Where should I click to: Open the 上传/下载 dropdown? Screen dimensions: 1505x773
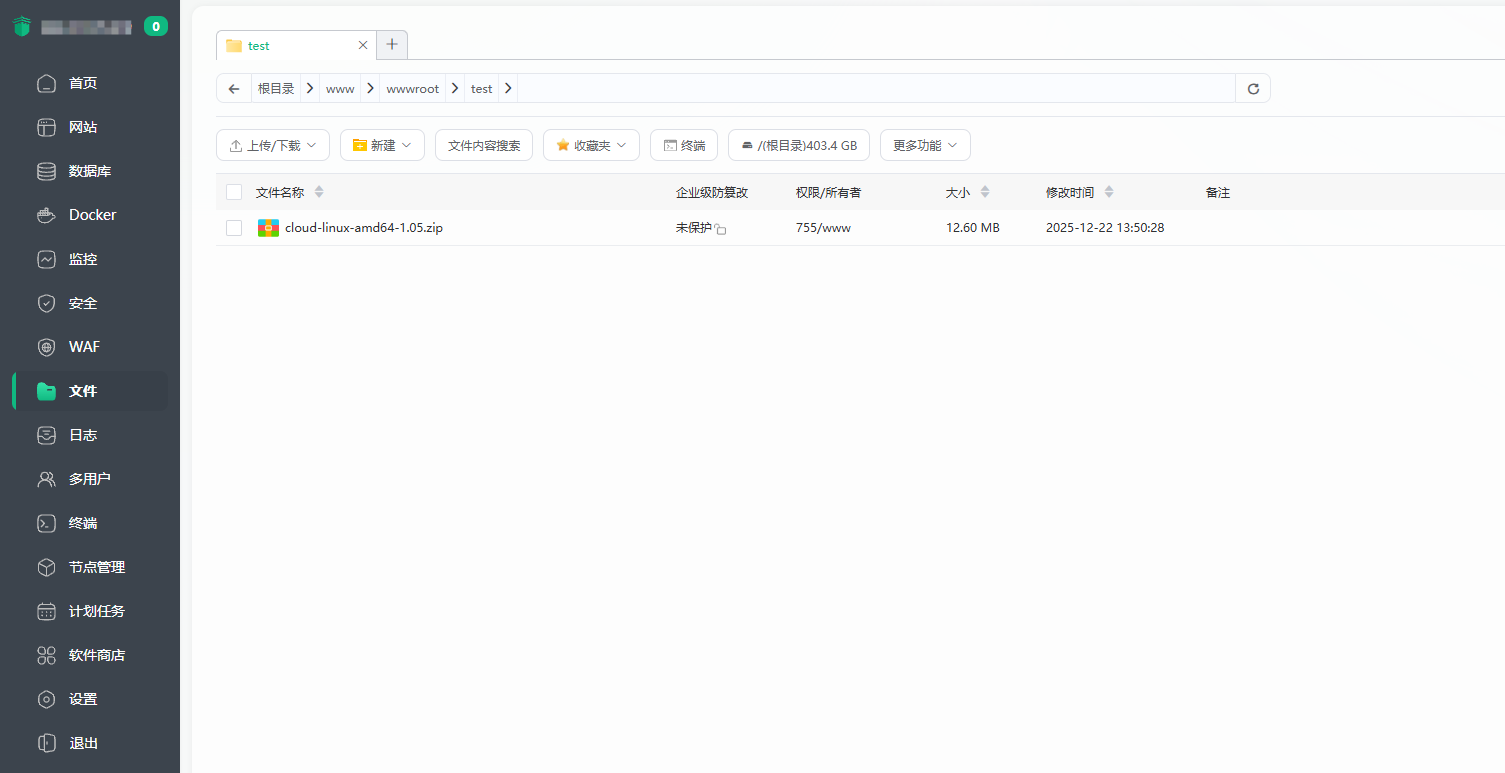tap(273, 145)
